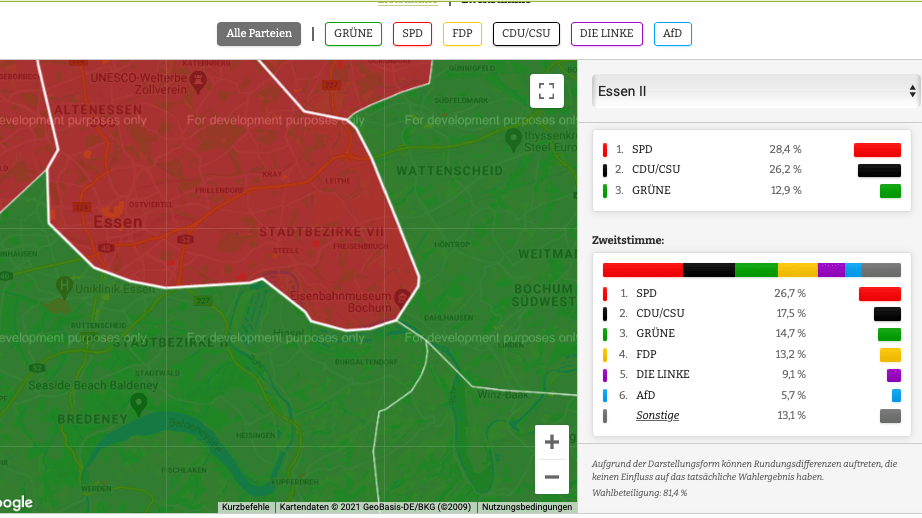Zoom out of the map

(x=552, y=477)
